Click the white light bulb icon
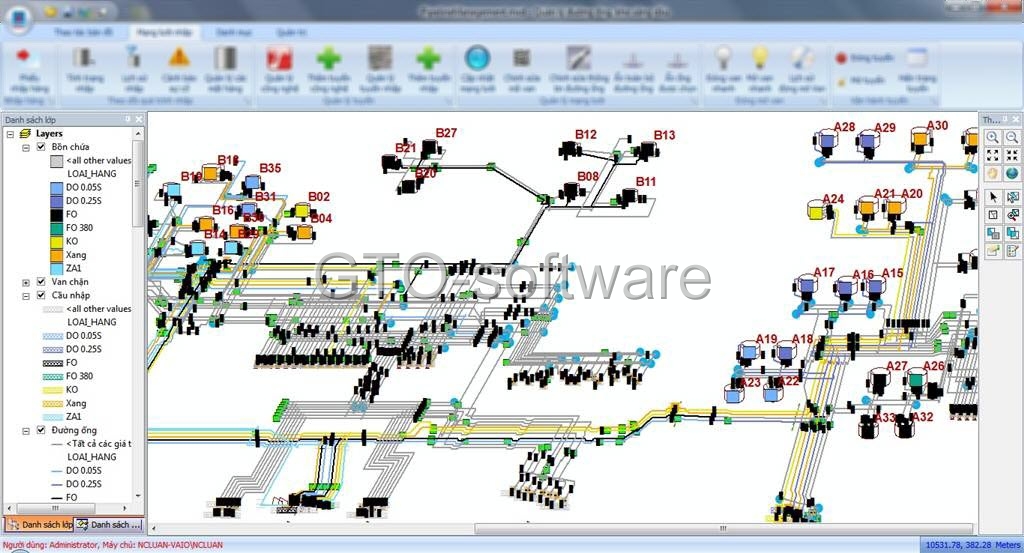 point(722,57)
